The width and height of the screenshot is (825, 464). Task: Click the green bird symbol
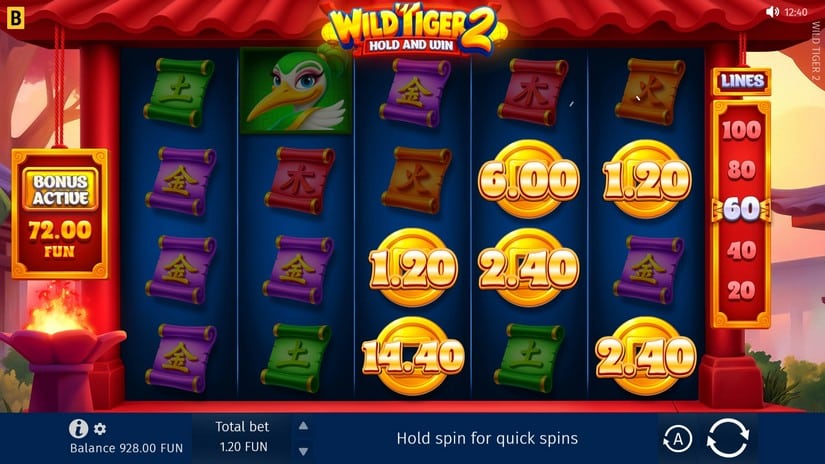[296, 90]
